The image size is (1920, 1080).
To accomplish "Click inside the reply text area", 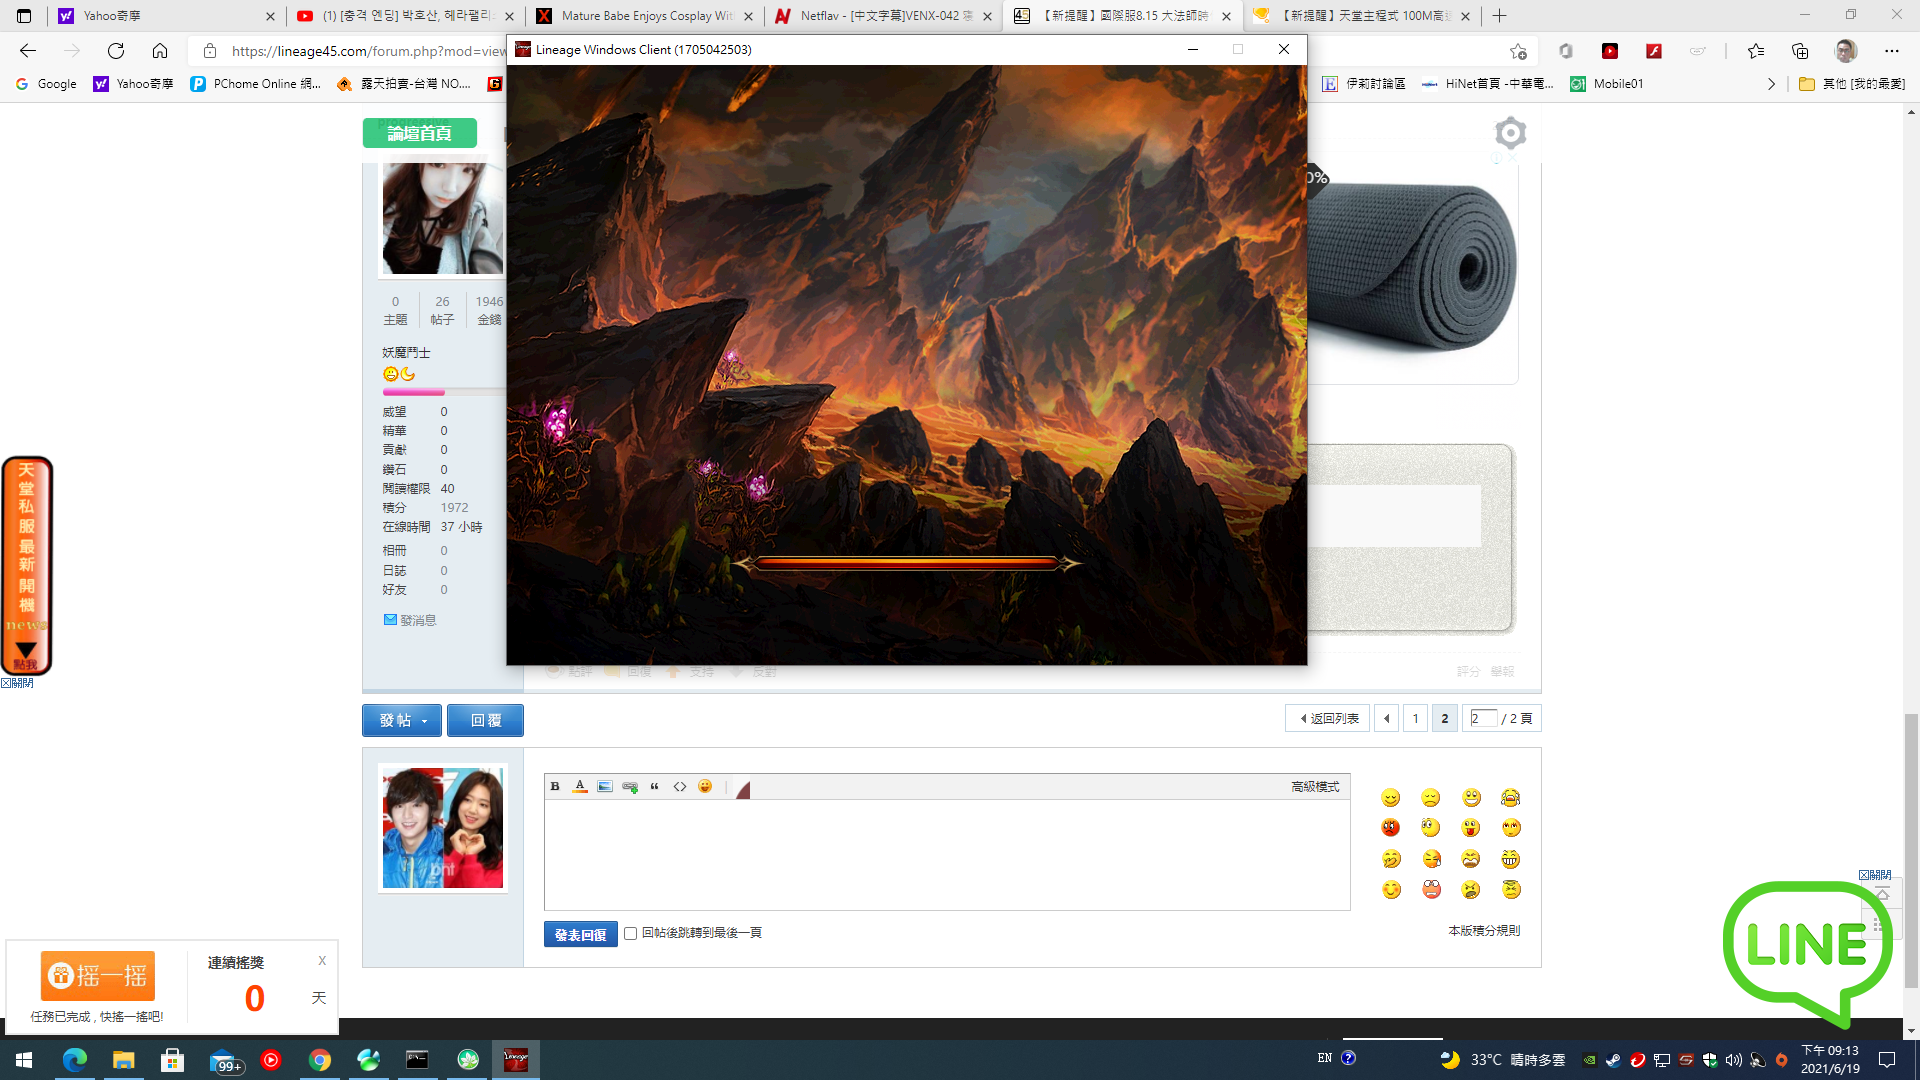I will pyautogui.click(x=947, y=855).
